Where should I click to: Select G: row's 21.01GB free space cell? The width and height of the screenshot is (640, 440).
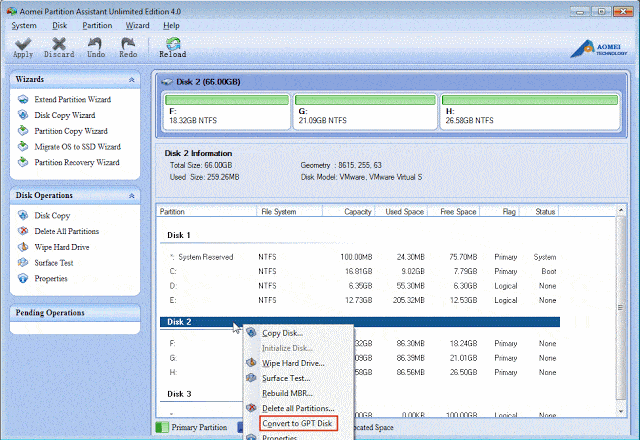[463, 358]
